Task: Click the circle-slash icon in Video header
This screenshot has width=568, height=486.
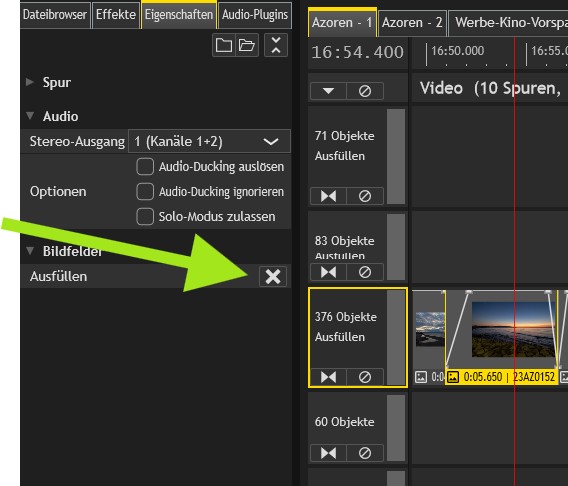Action: 365,91
